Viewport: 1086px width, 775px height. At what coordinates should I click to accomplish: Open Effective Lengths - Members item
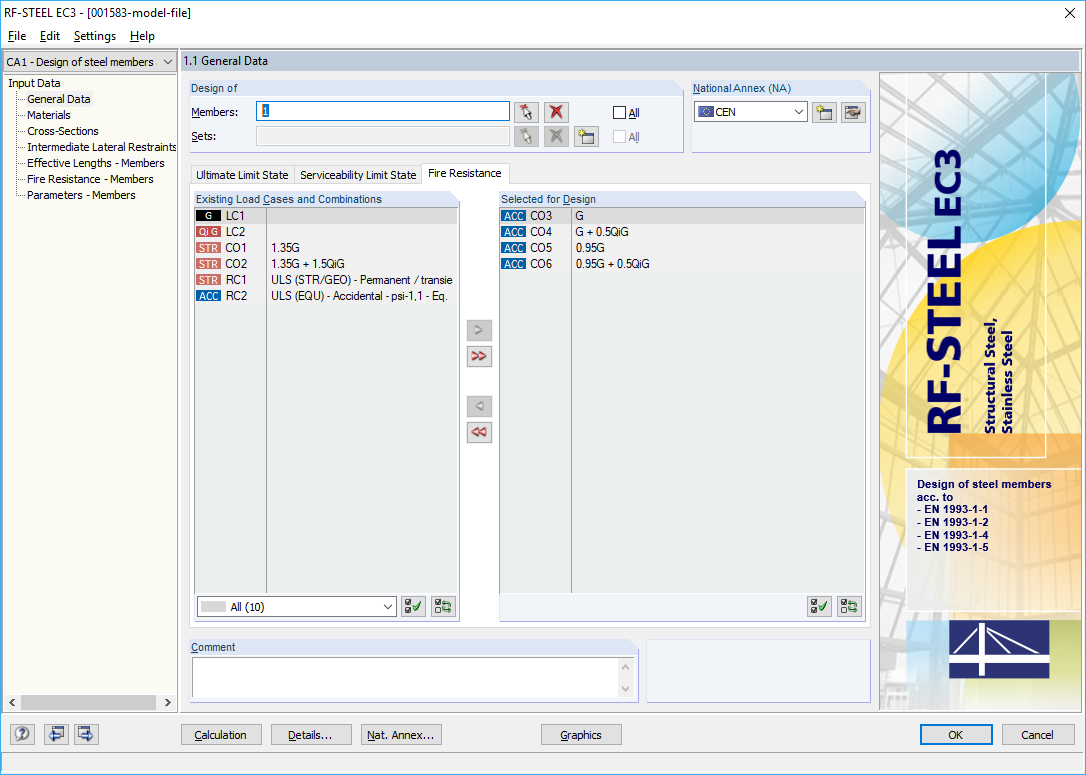tap(96, 163)
